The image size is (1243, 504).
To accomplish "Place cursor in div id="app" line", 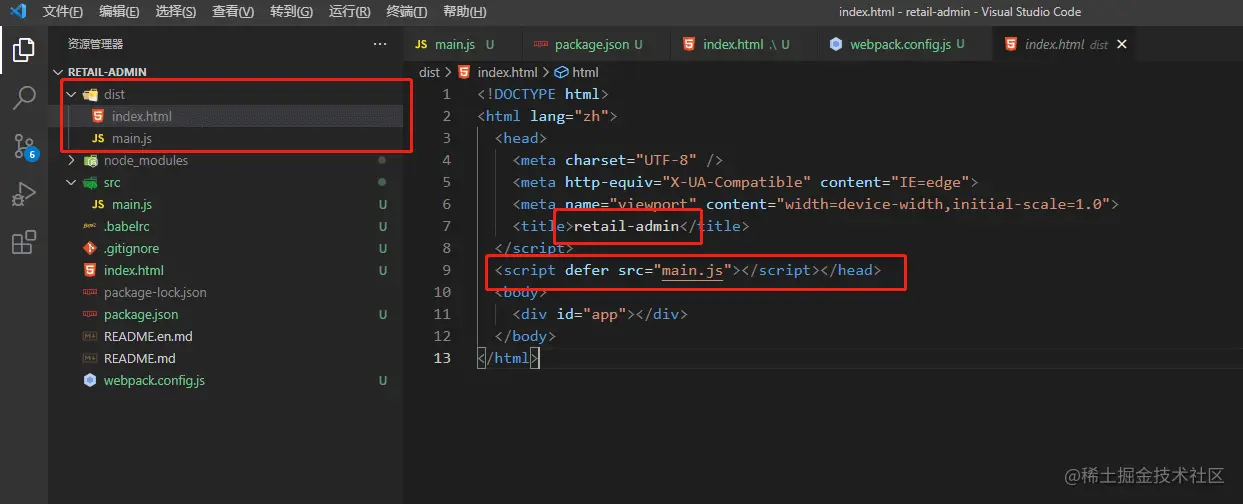I will [x=600, y=314].
